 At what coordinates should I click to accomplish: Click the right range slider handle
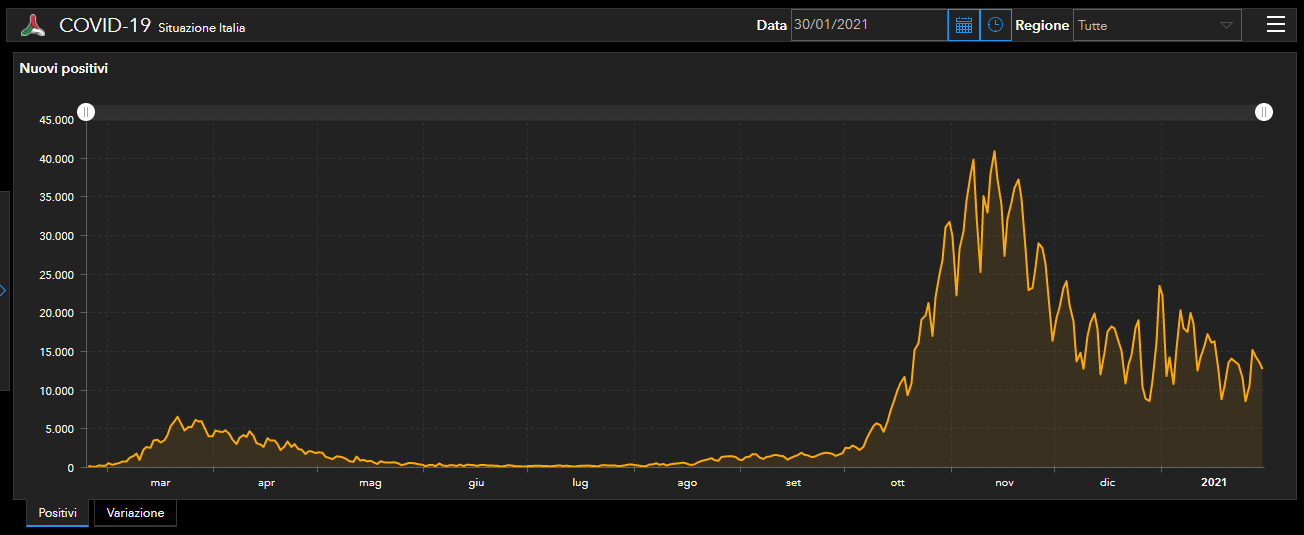tap(1264, 112)
